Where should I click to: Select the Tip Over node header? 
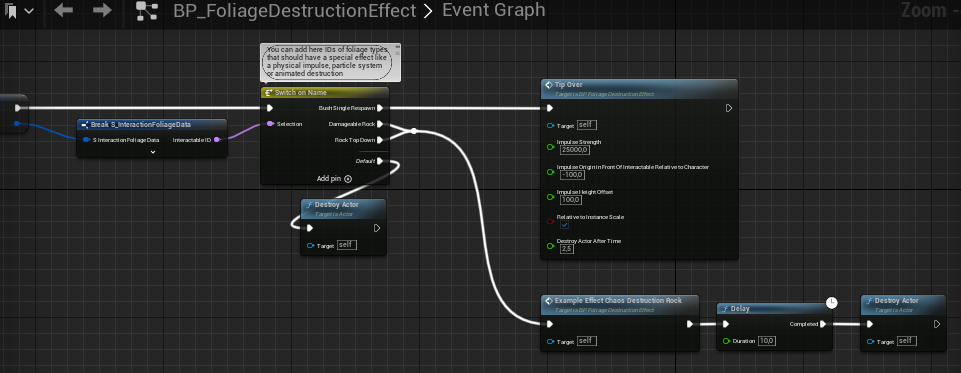[x=639, y=89]
